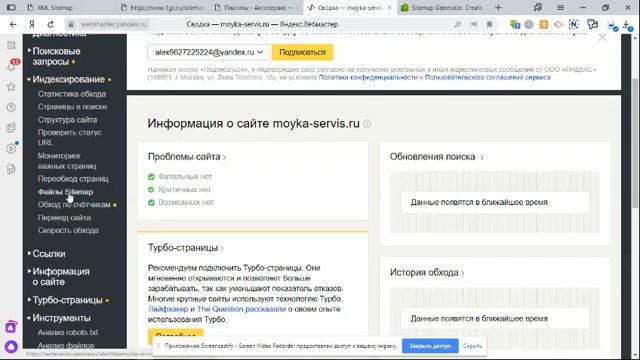The image size is (640, 360).
Task: Open Политики конфиденциальности link
Action: pyautogui.click(x=368, y=77)
